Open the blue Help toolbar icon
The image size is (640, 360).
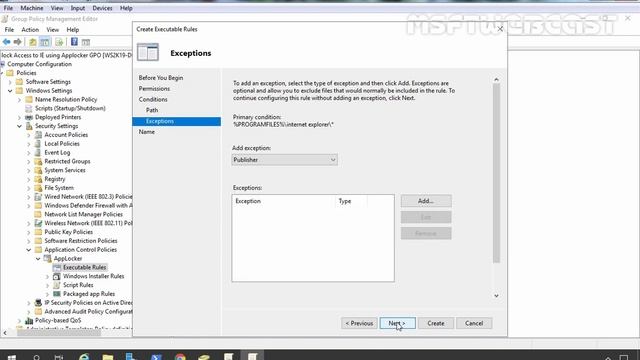74,42
